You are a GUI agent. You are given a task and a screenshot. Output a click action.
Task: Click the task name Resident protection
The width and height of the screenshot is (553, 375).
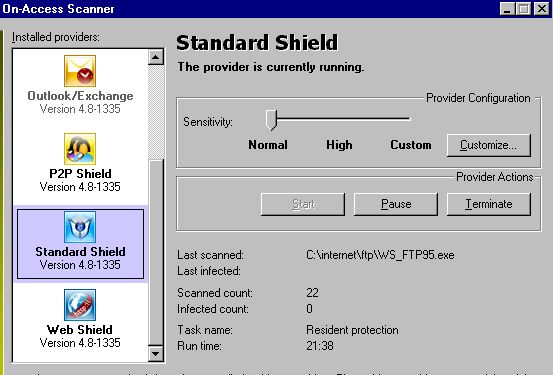(x=352, y=330)
